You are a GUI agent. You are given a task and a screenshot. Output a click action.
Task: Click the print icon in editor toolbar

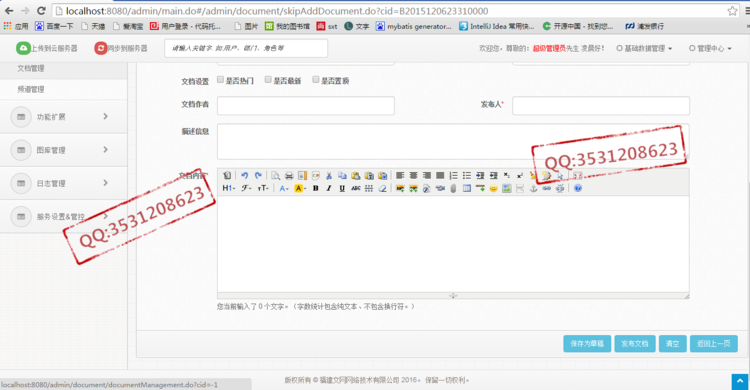(x=289, y=176)
